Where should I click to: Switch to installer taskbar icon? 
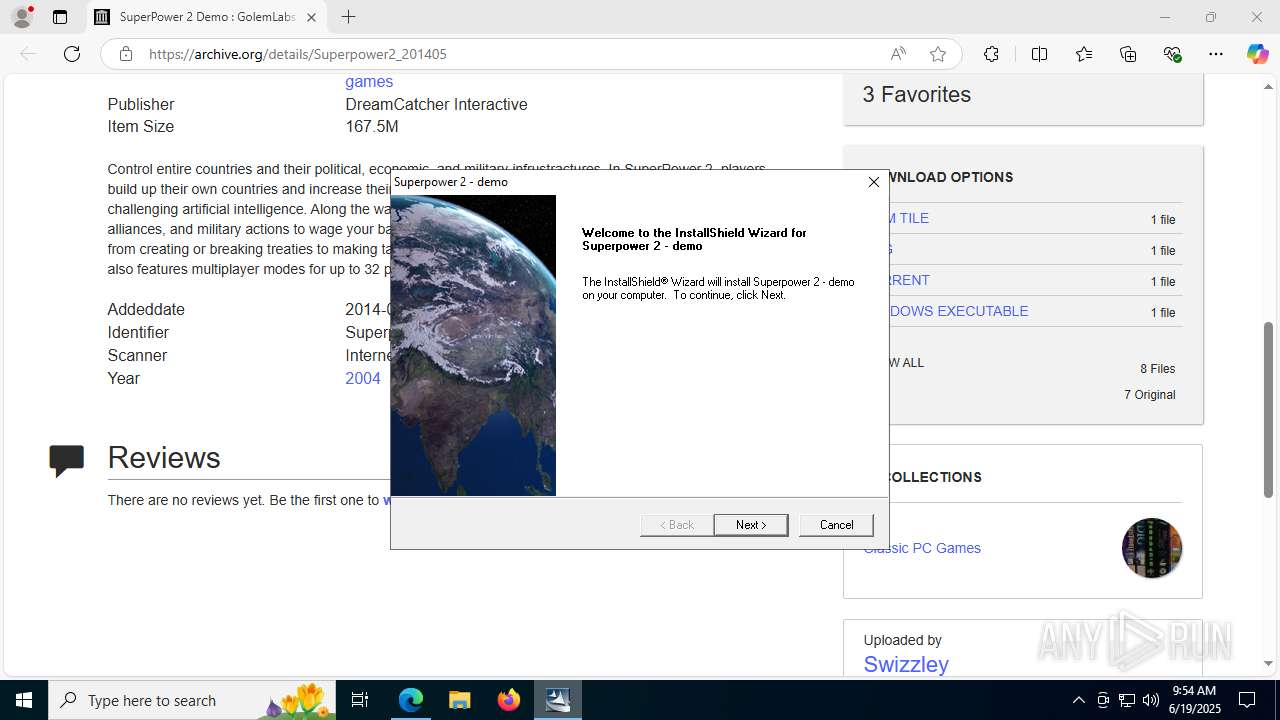coord(557,700)
